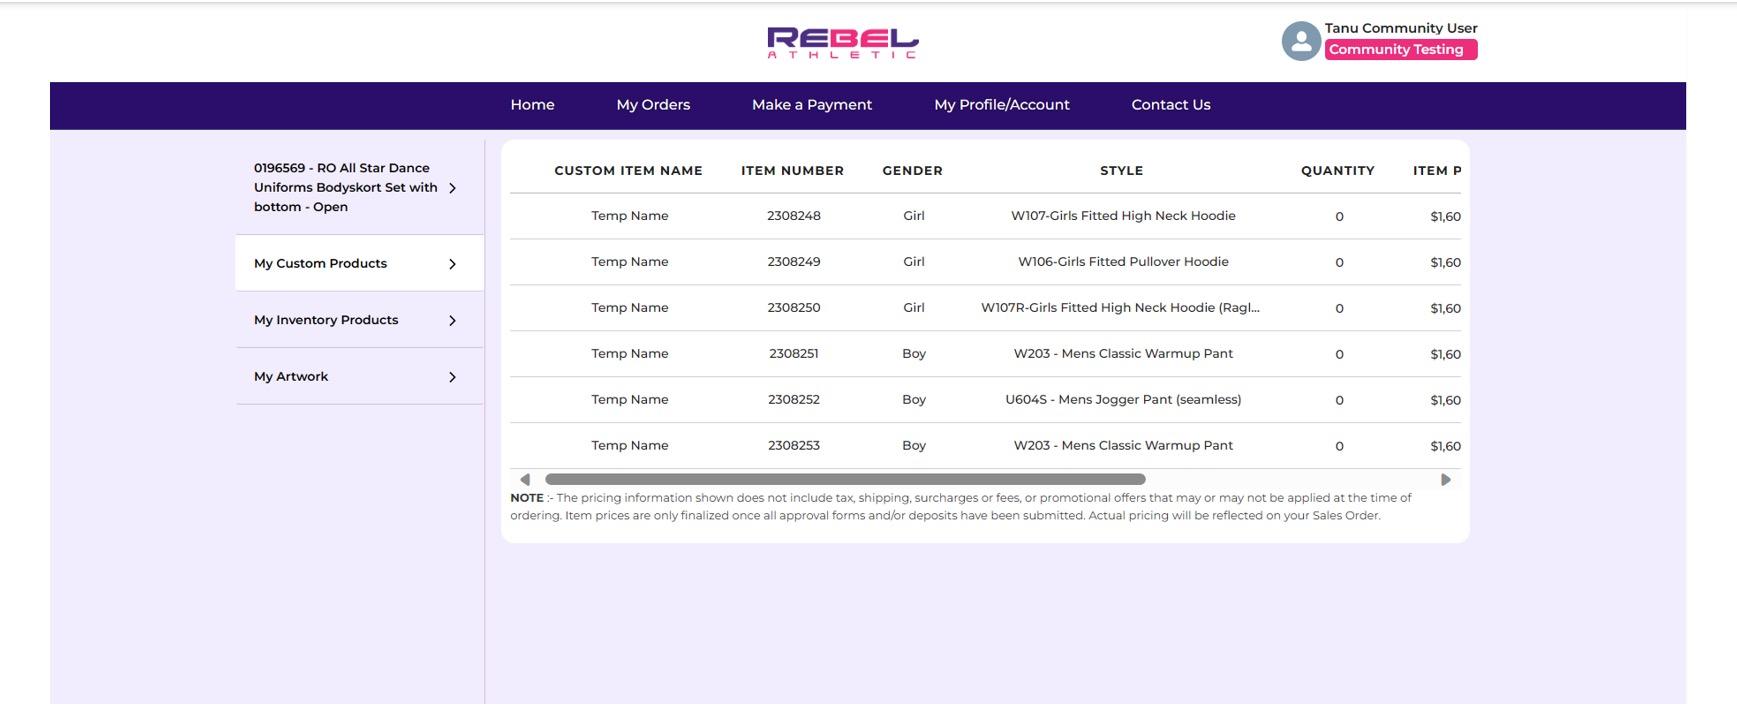Click Temp Name in row 2308248
This screenshot has width=1737, height=719.
(x=630, y=216)
